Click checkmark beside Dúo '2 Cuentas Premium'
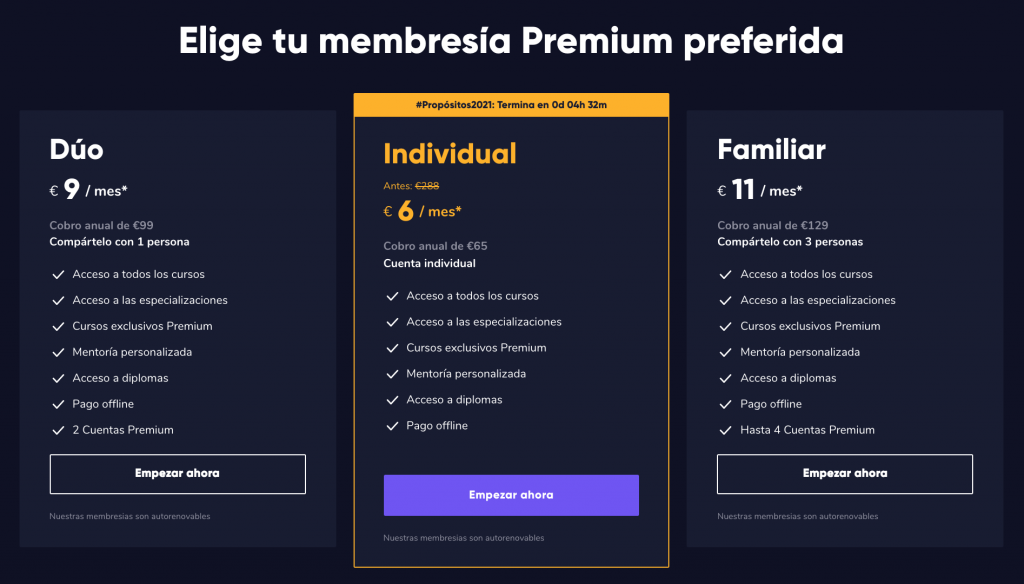Image resolution: width=1024 pixels, height=584 pixels. tap(56, 430)
